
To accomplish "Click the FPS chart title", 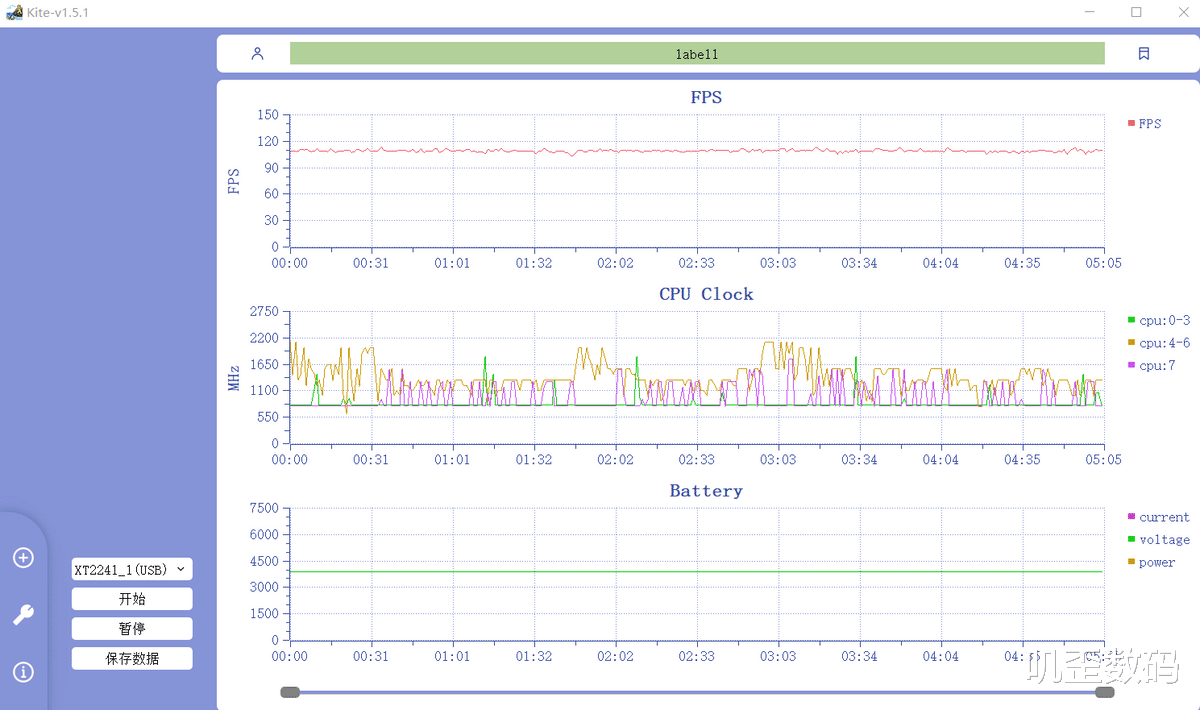I will click(x=706, y=97).
